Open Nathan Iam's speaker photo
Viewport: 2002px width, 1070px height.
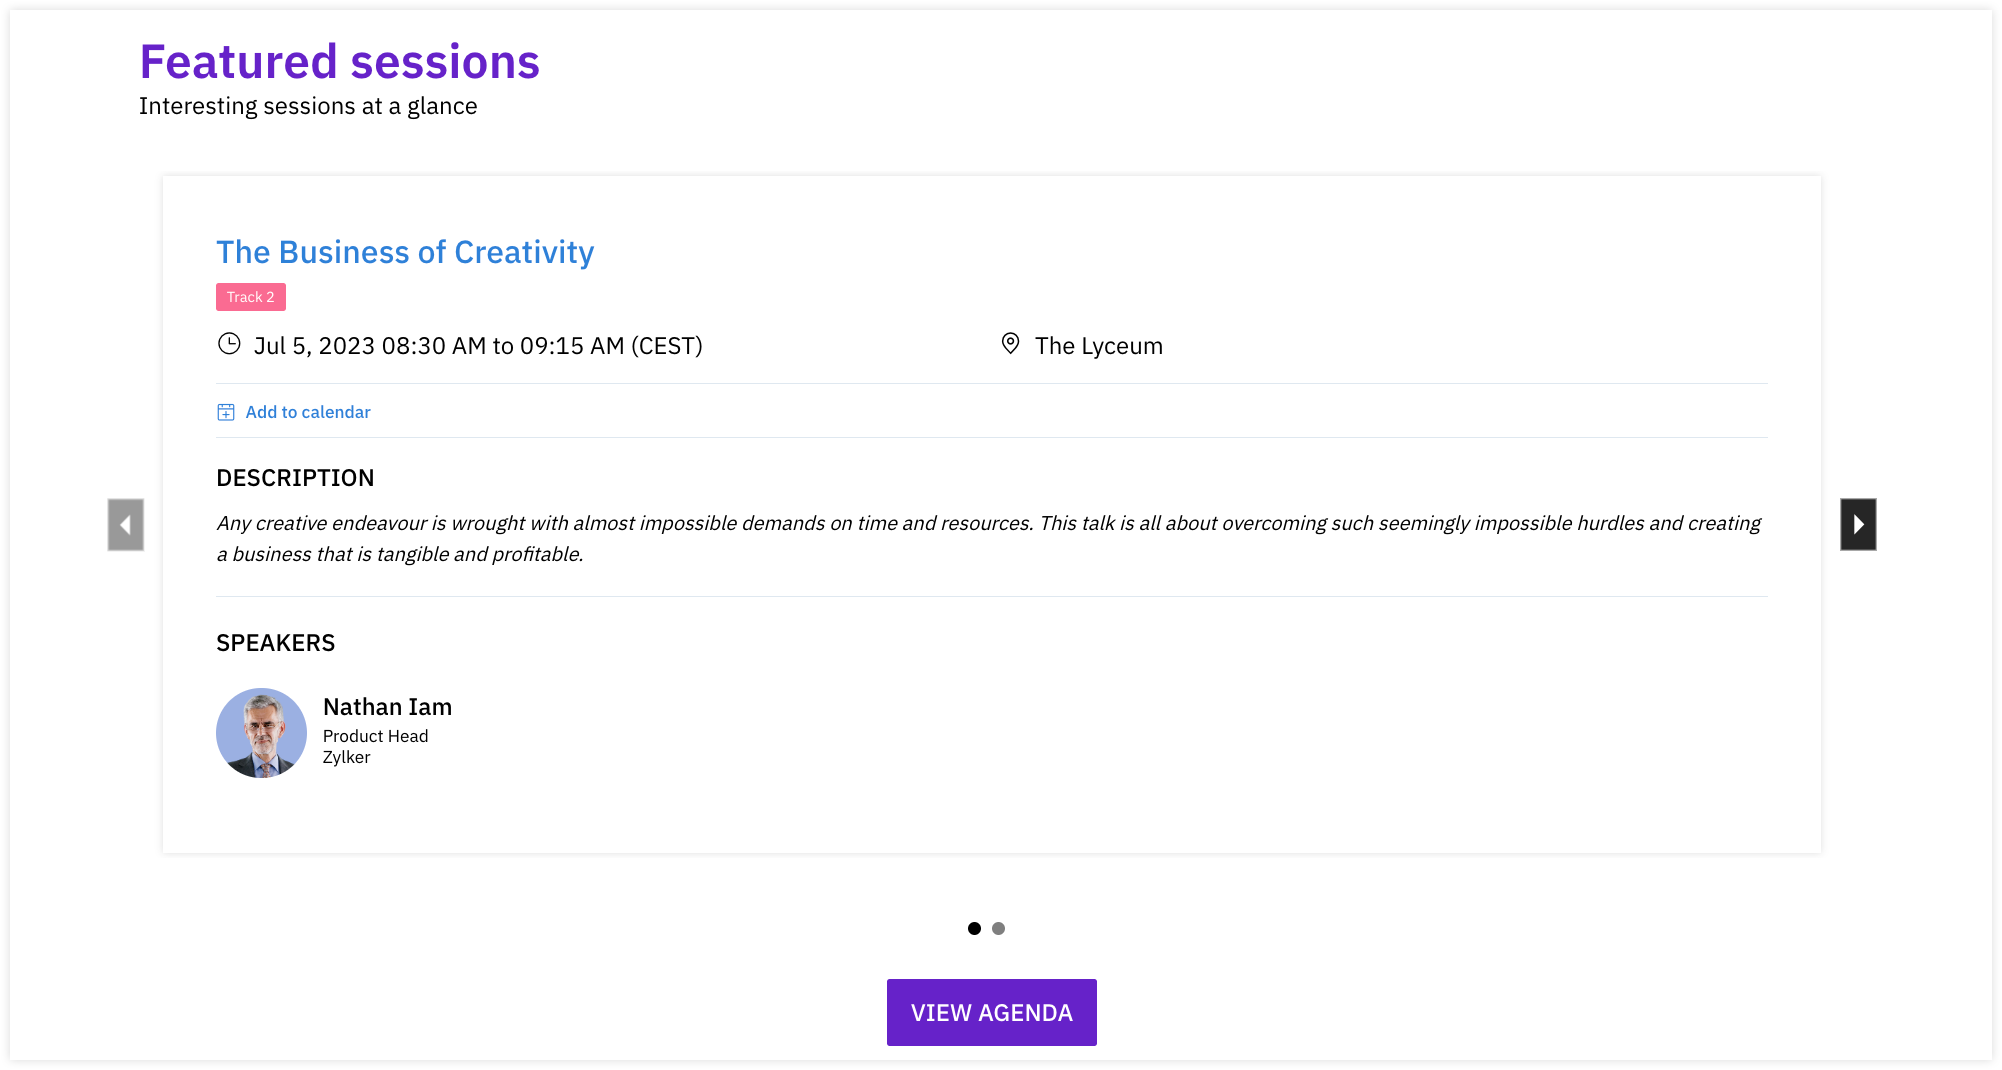click(x=261, y=733)
